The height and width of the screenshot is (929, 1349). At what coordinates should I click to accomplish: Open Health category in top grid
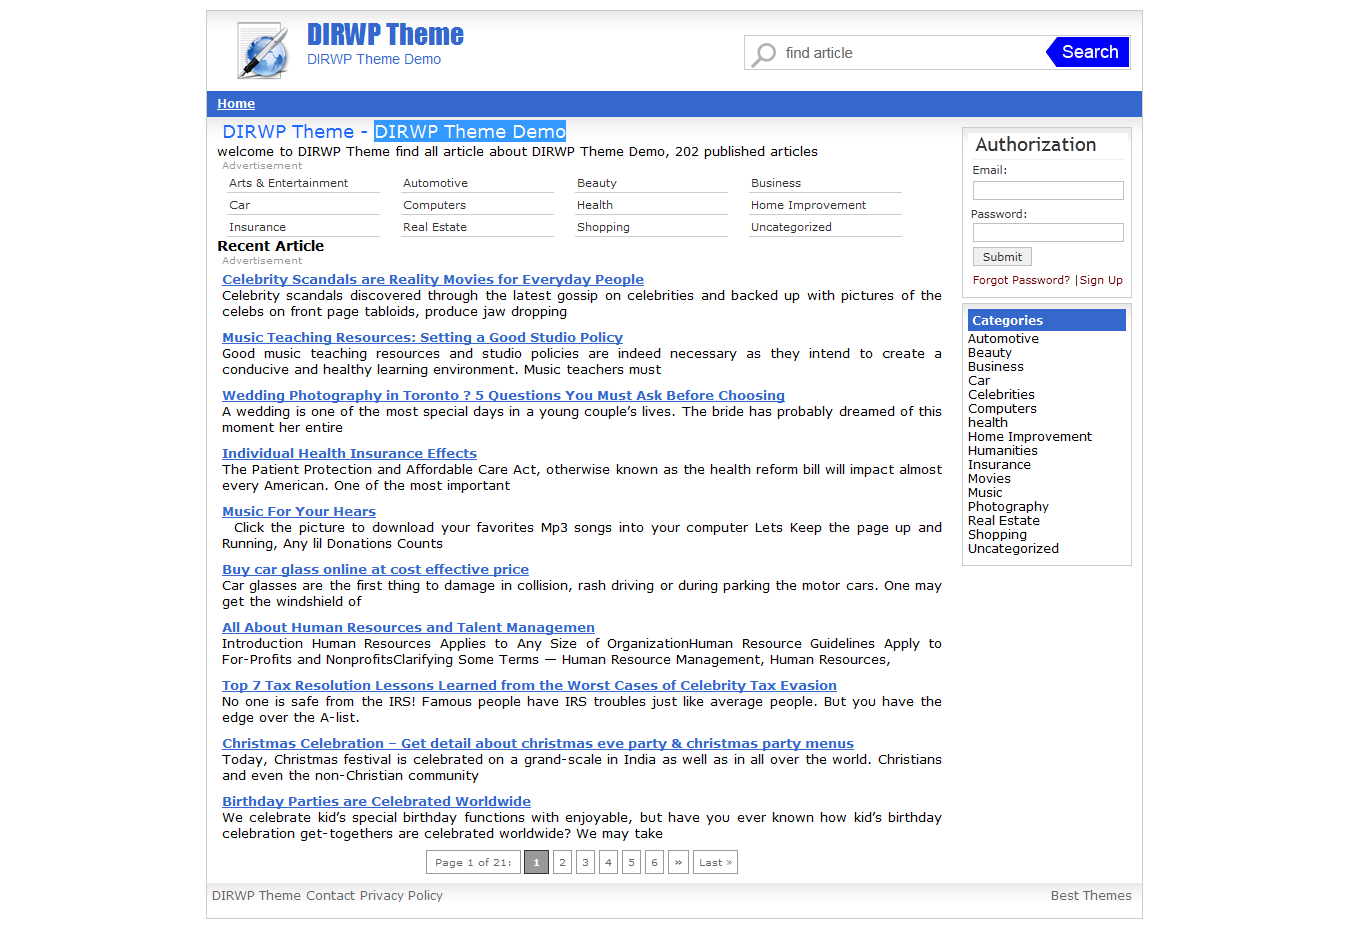click(595, 205)
